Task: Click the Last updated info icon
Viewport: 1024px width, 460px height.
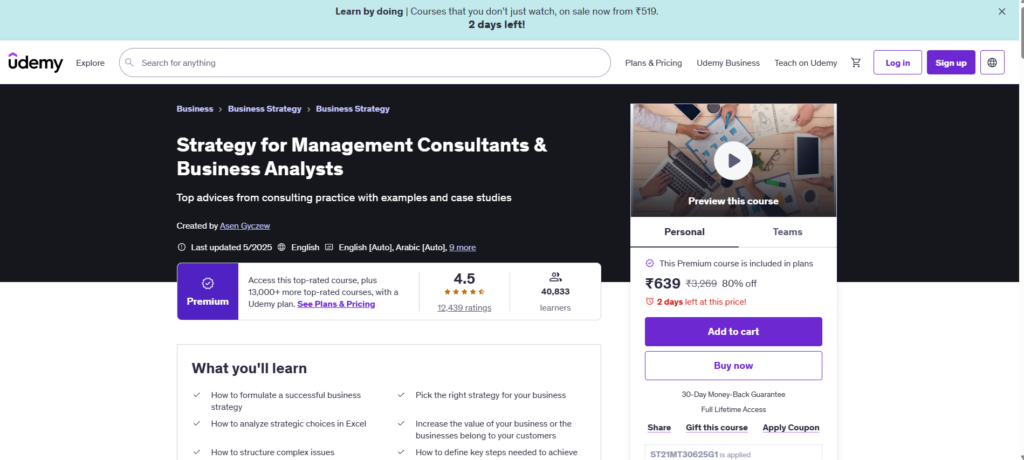Action: coord(182,248)
